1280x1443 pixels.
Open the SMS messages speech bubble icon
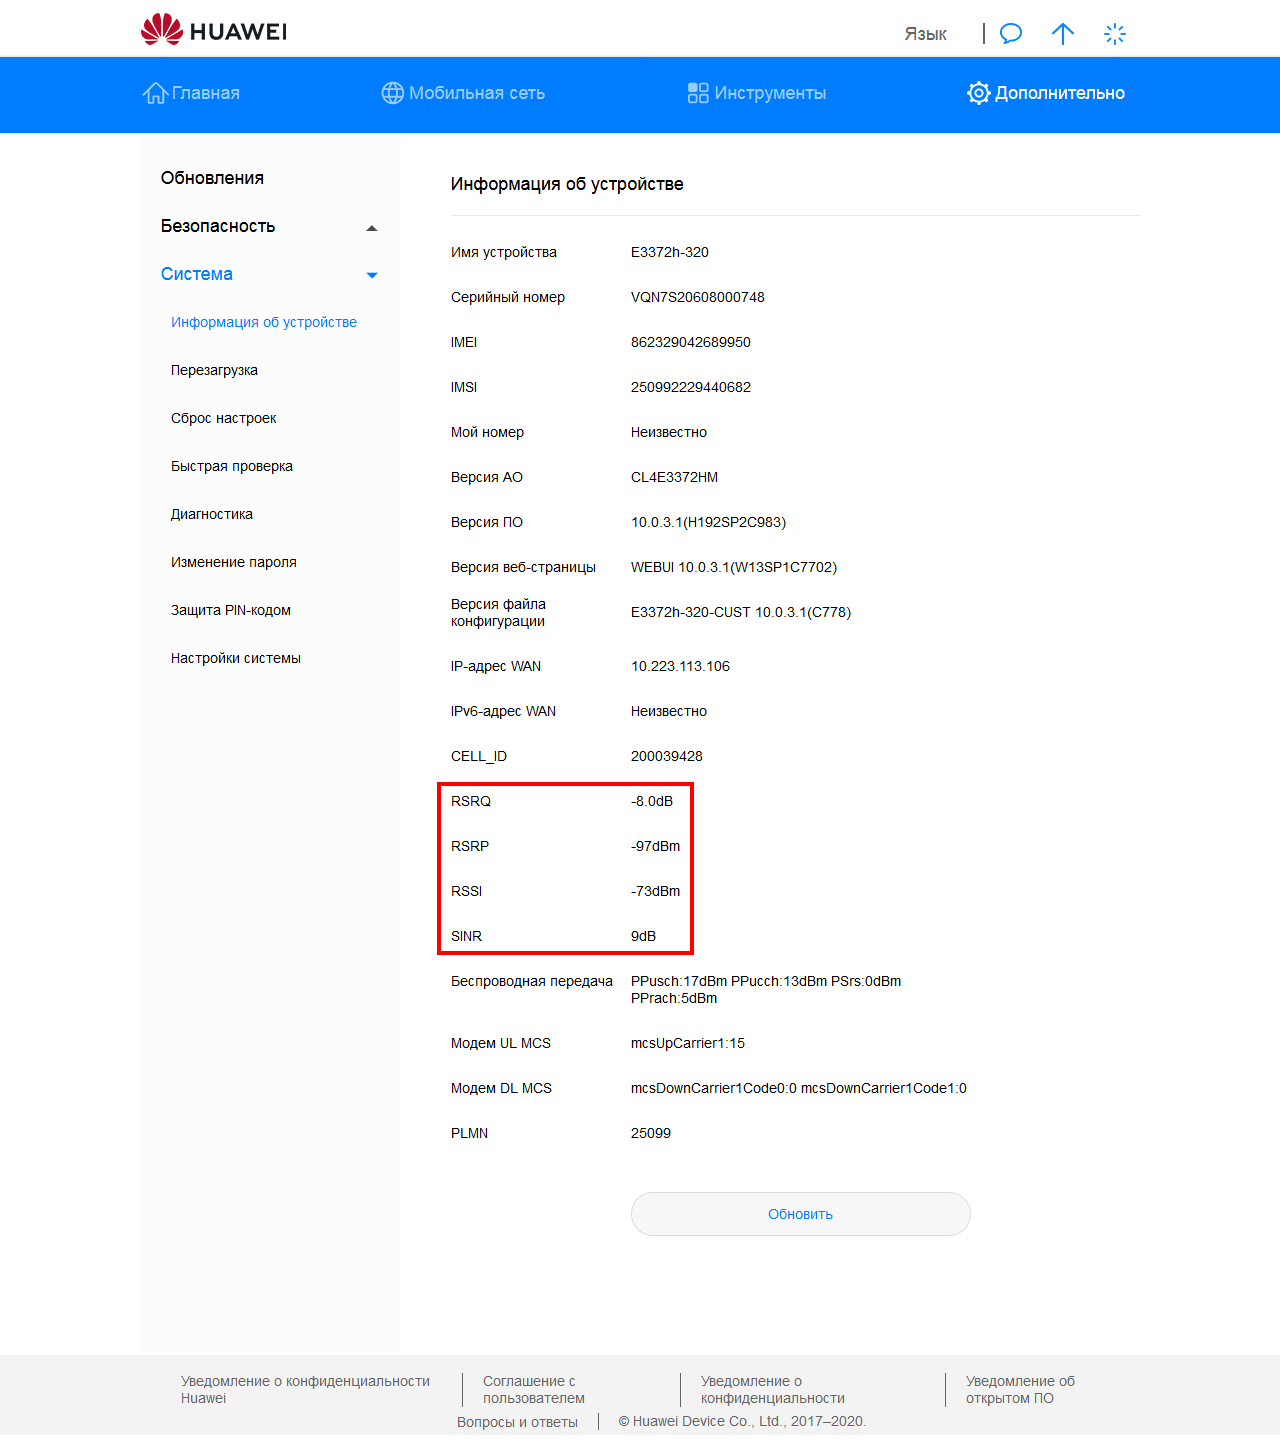pos(1011,33)
